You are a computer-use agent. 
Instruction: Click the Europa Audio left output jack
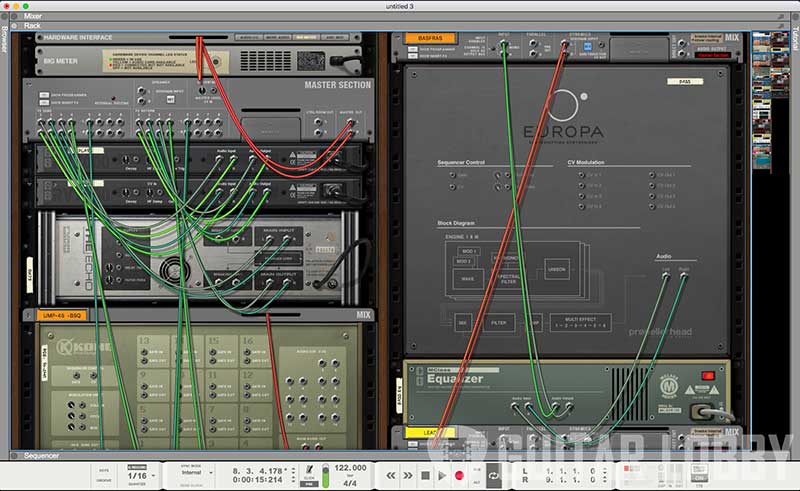click(x=666, y=276)
